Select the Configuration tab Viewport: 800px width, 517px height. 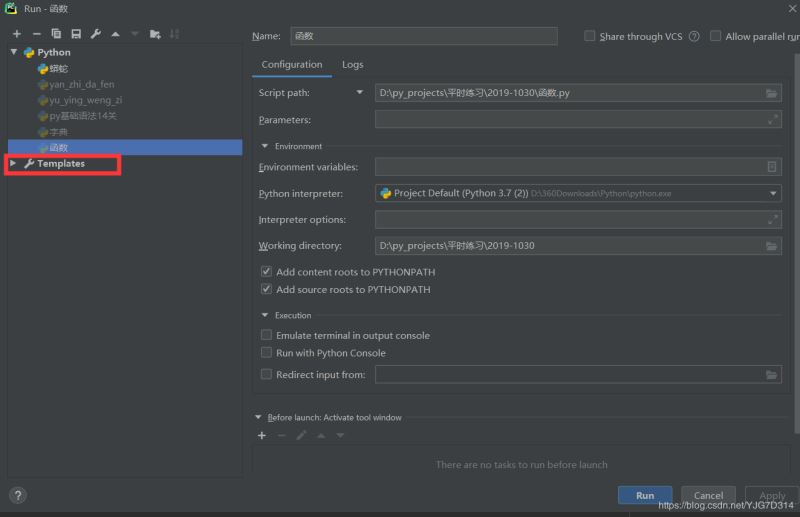[291, 64]
